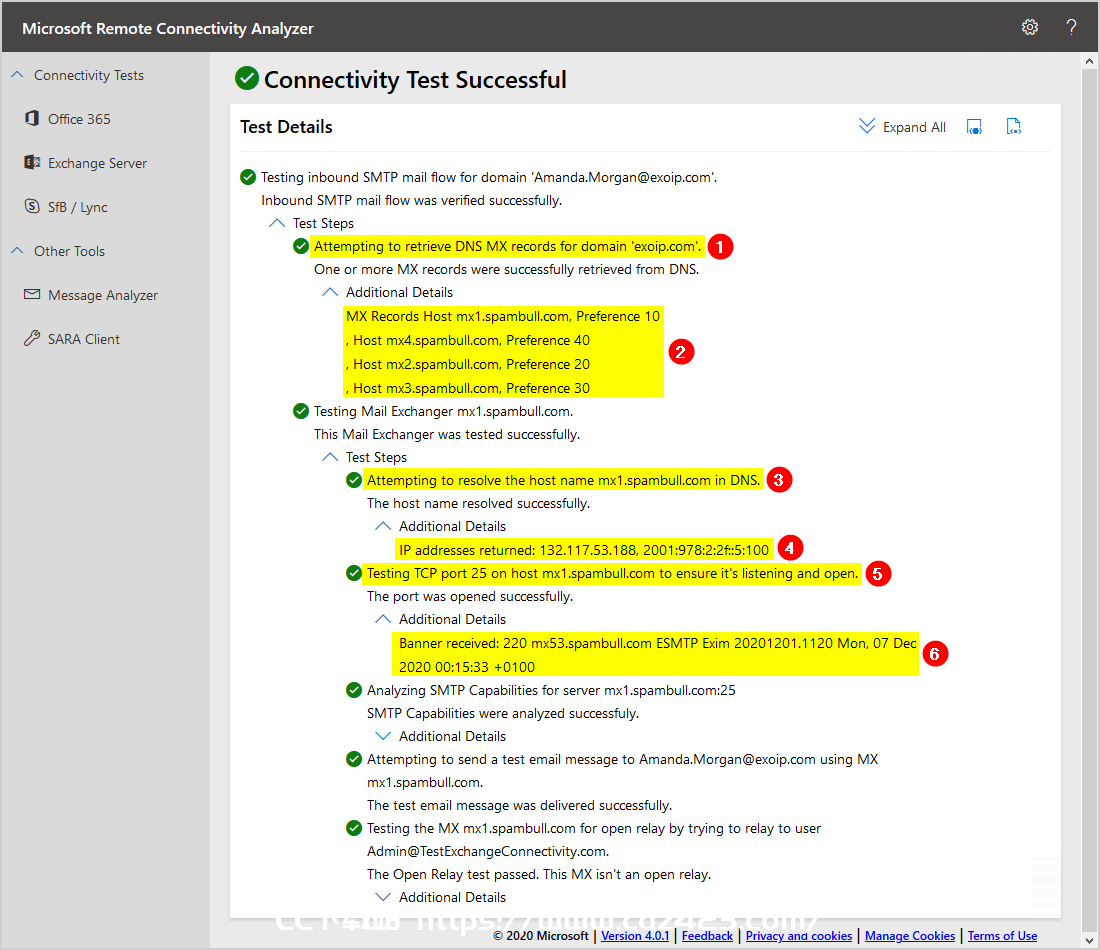Click the save as XML report icon
Screen dimensions: 1100x950
974,127
